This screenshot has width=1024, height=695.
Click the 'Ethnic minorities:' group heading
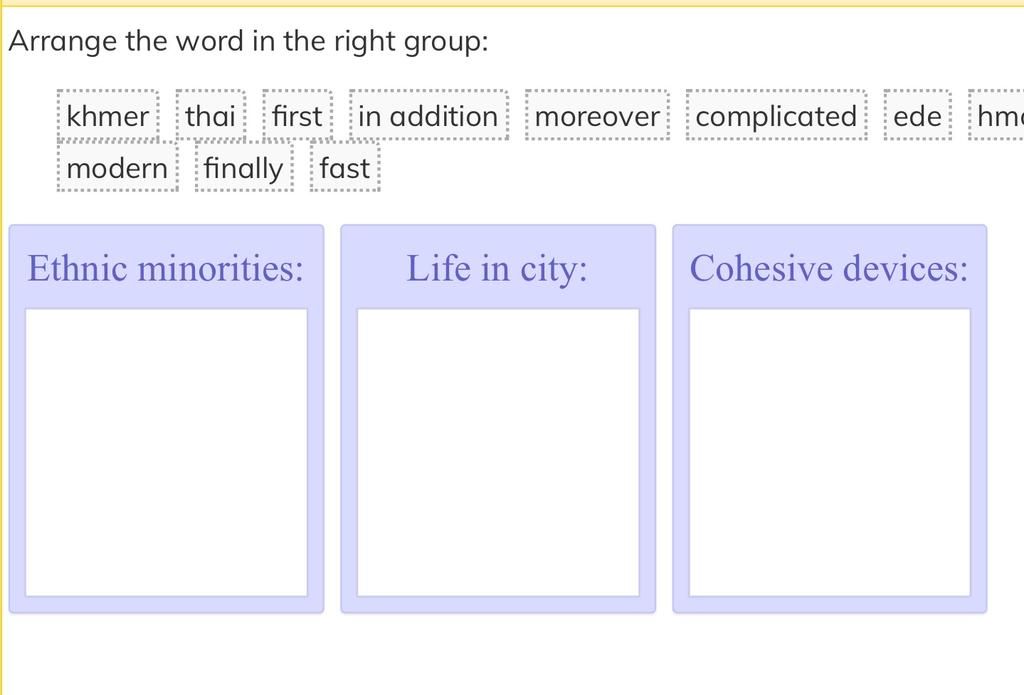click(166, 268)
